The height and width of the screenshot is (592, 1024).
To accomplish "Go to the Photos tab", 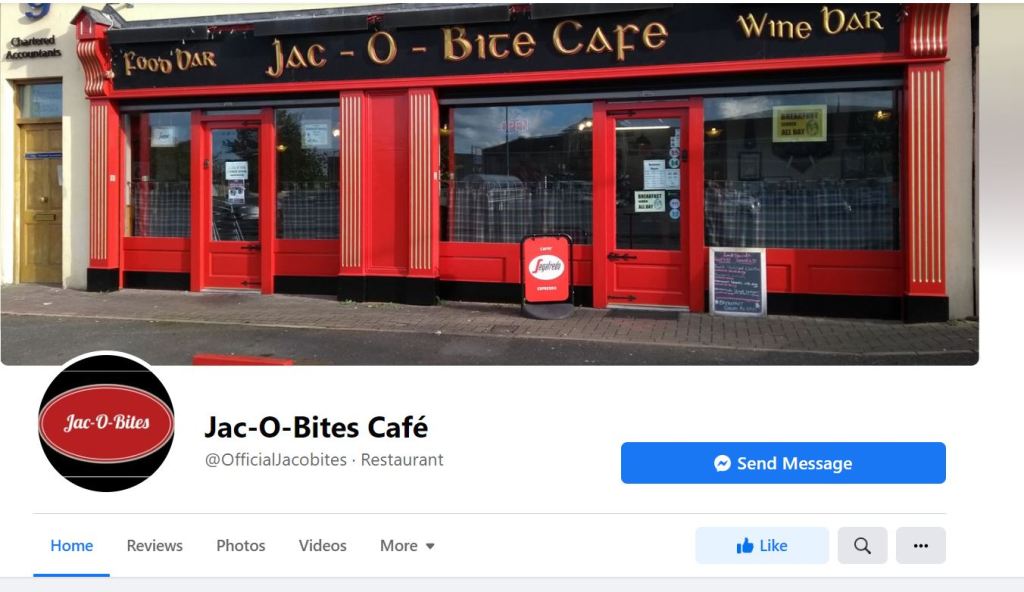I will 240,546.
